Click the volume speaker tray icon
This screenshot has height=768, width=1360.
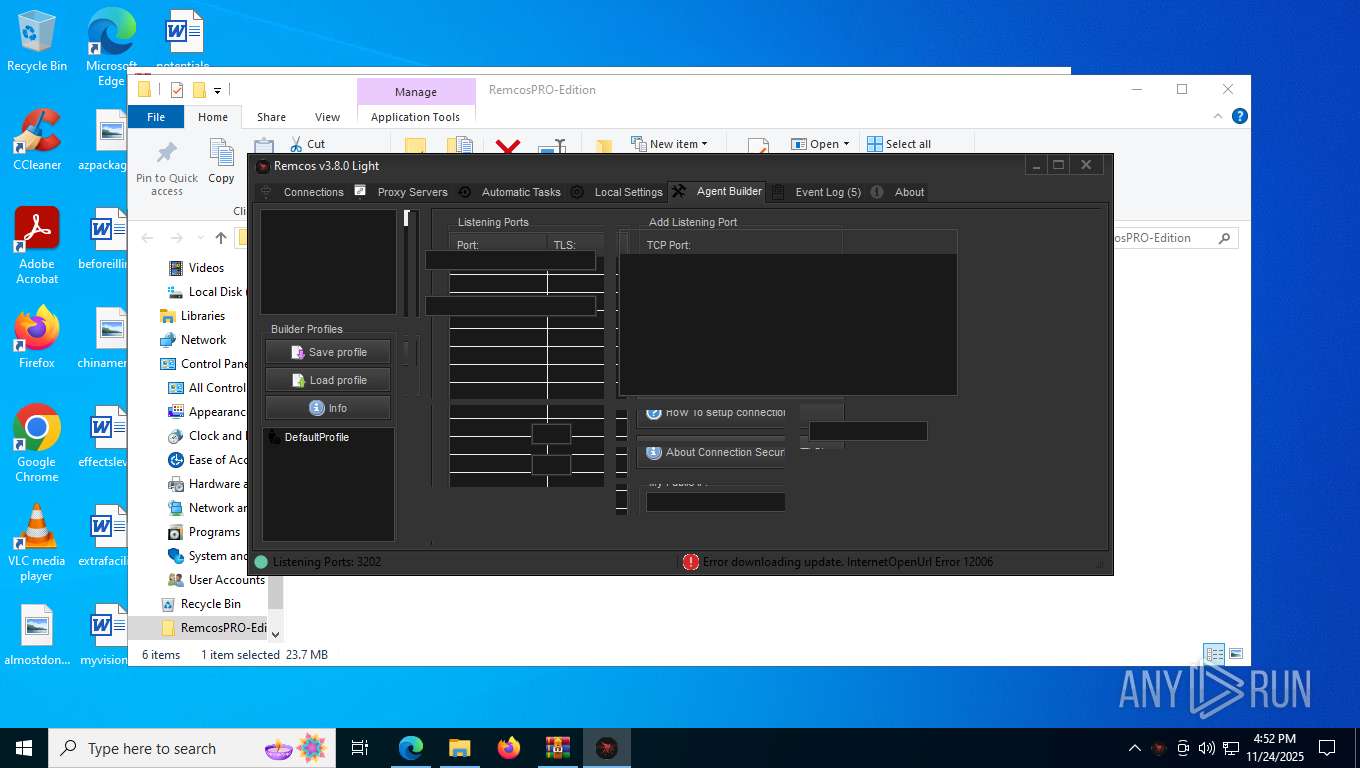pos(1206,748)
